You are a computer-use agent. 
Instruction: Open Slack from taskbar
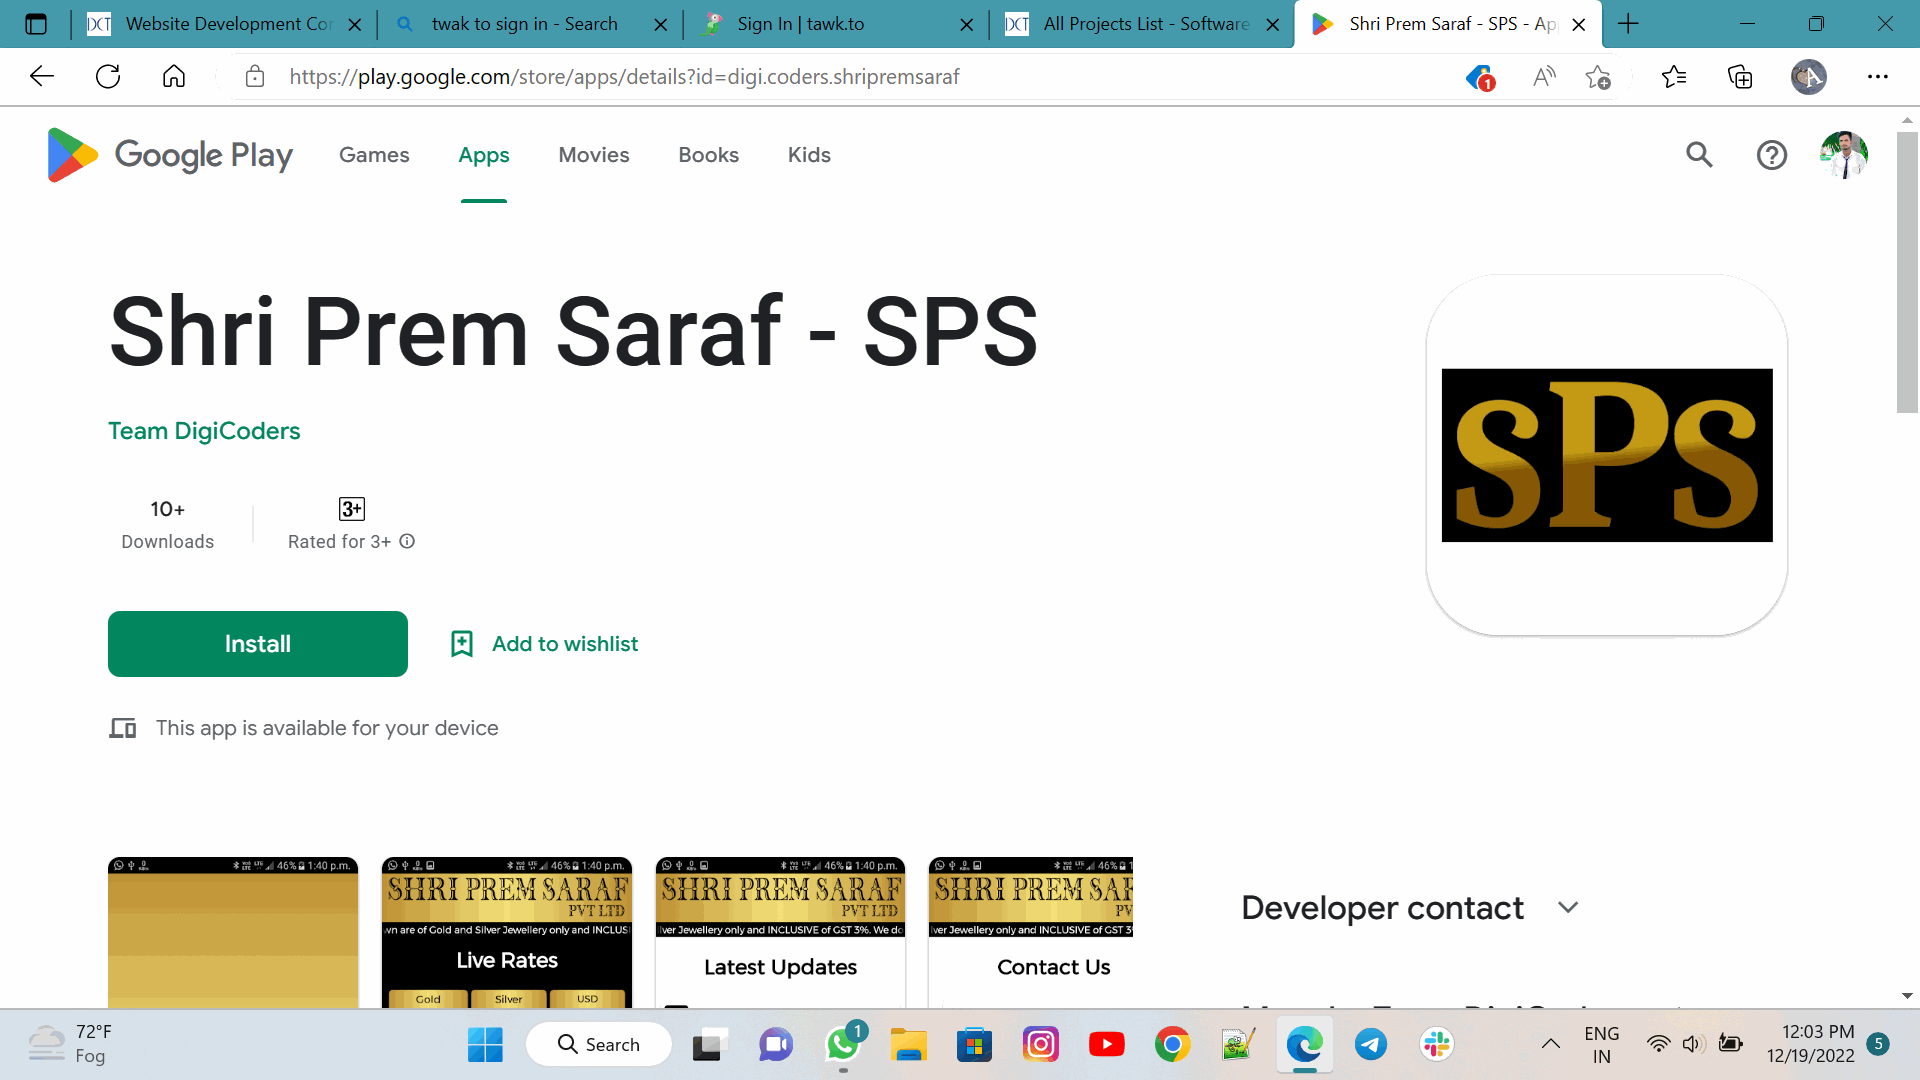point(1436,1045)
